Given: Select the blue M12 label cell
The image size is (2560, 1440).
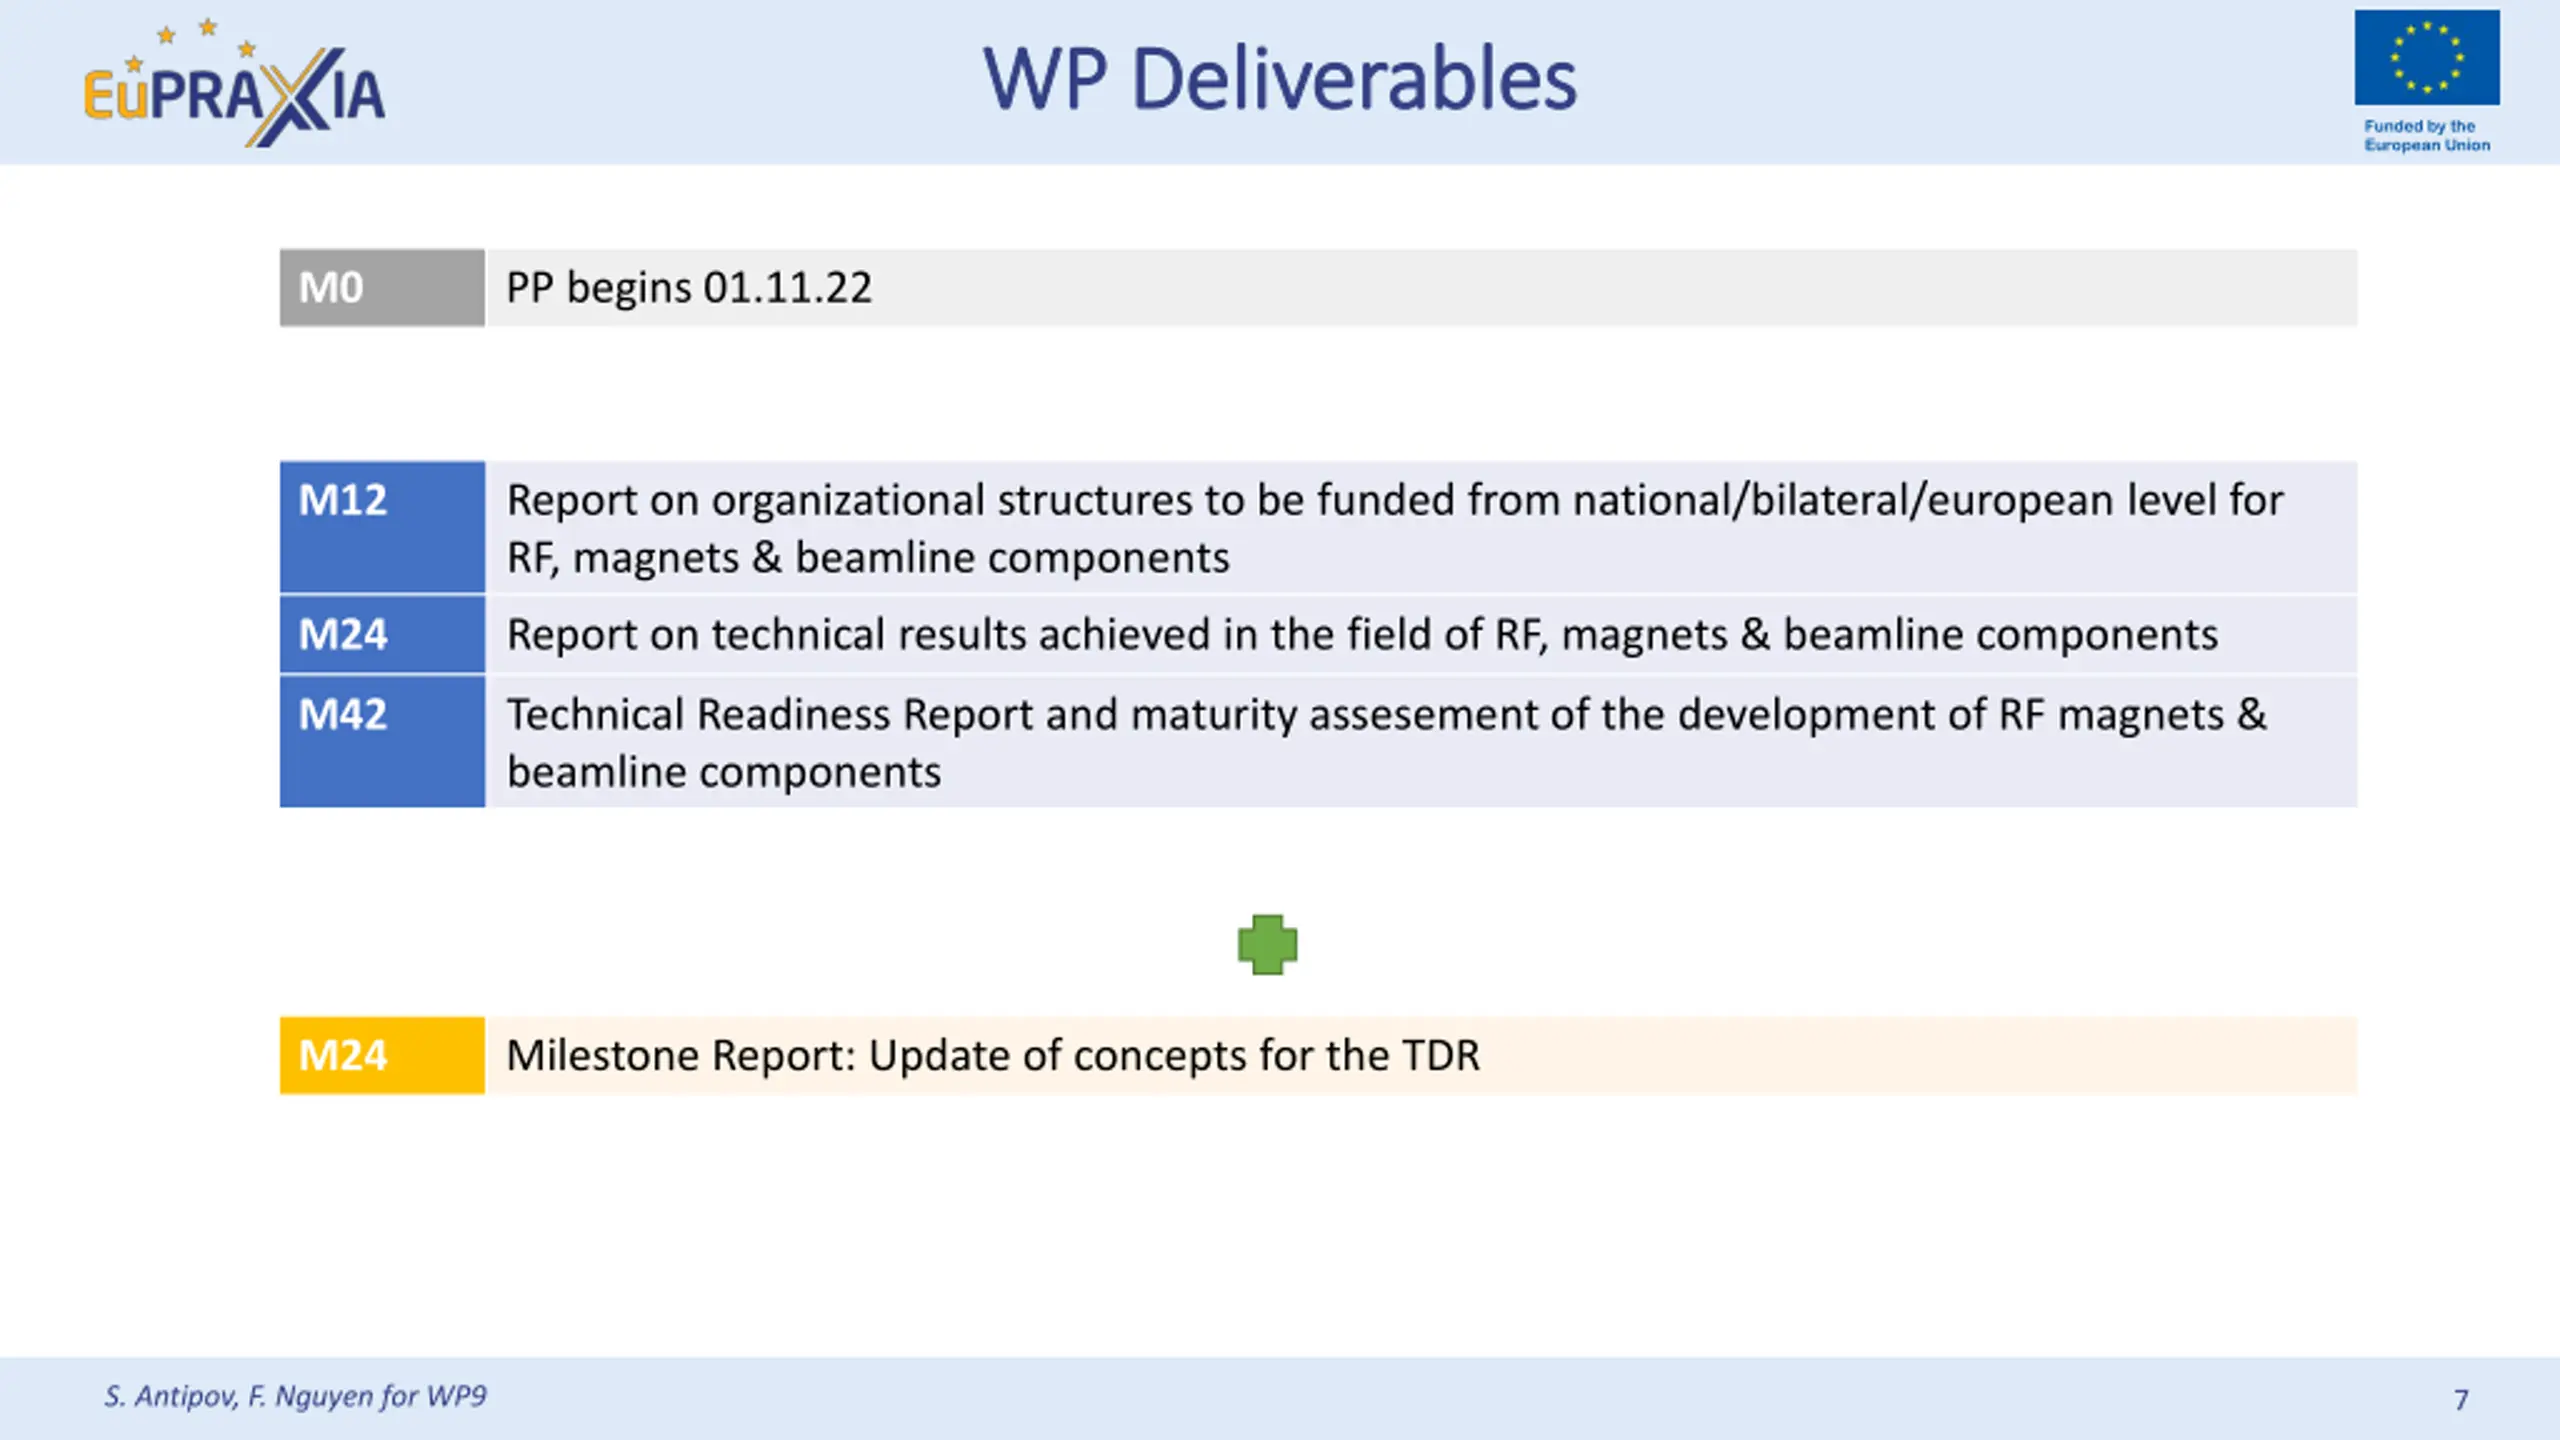Looking at the screenshot, I should click(382, 527).
